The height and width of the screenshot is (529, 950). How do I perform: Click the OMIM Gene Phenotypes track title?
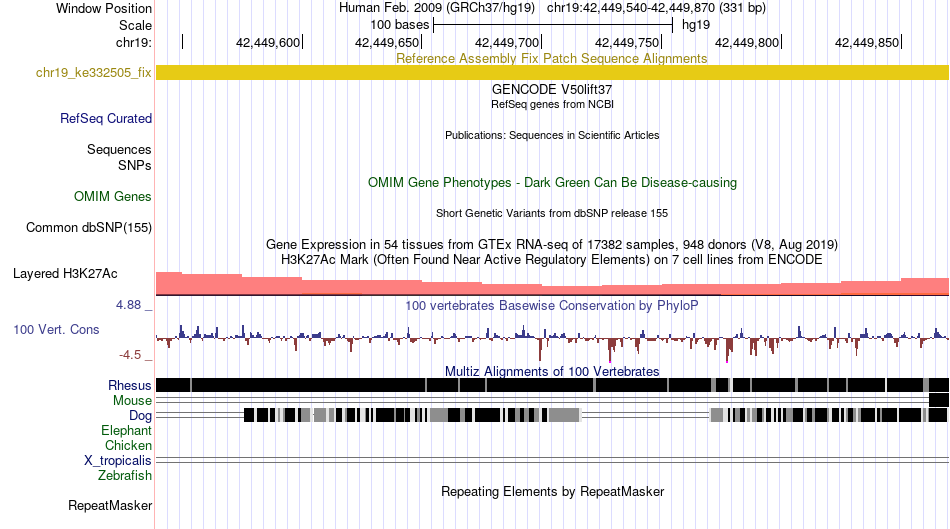pos(552,182)
